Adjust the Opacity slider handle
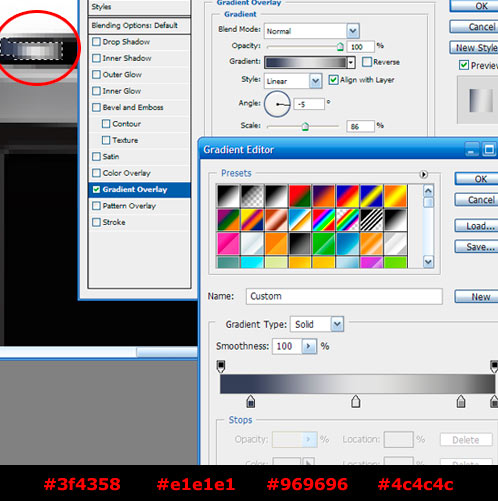 pyautogui.click(x=340, y=47)
